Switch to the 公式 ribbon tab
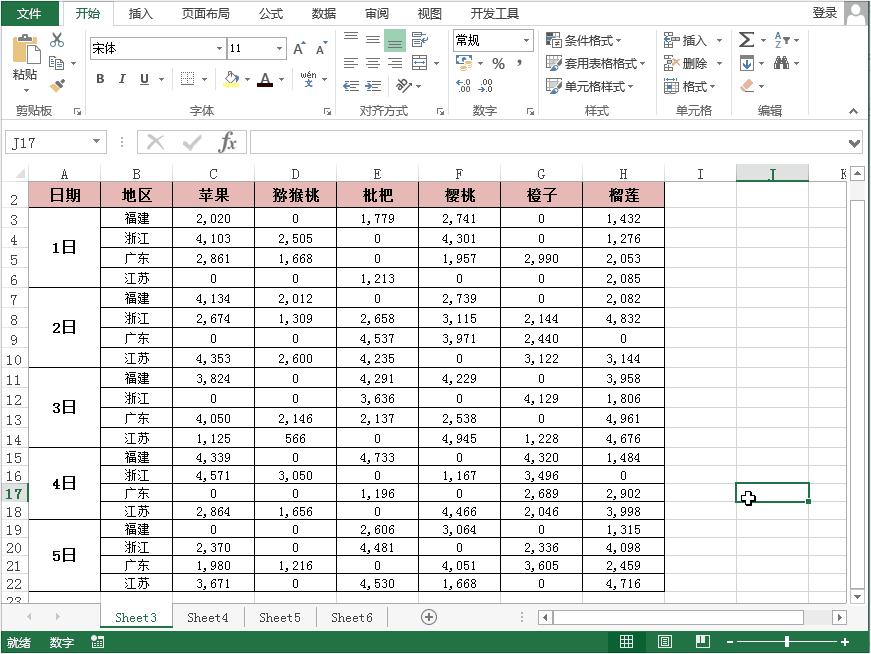871x654 pixels. click(270, 13)
